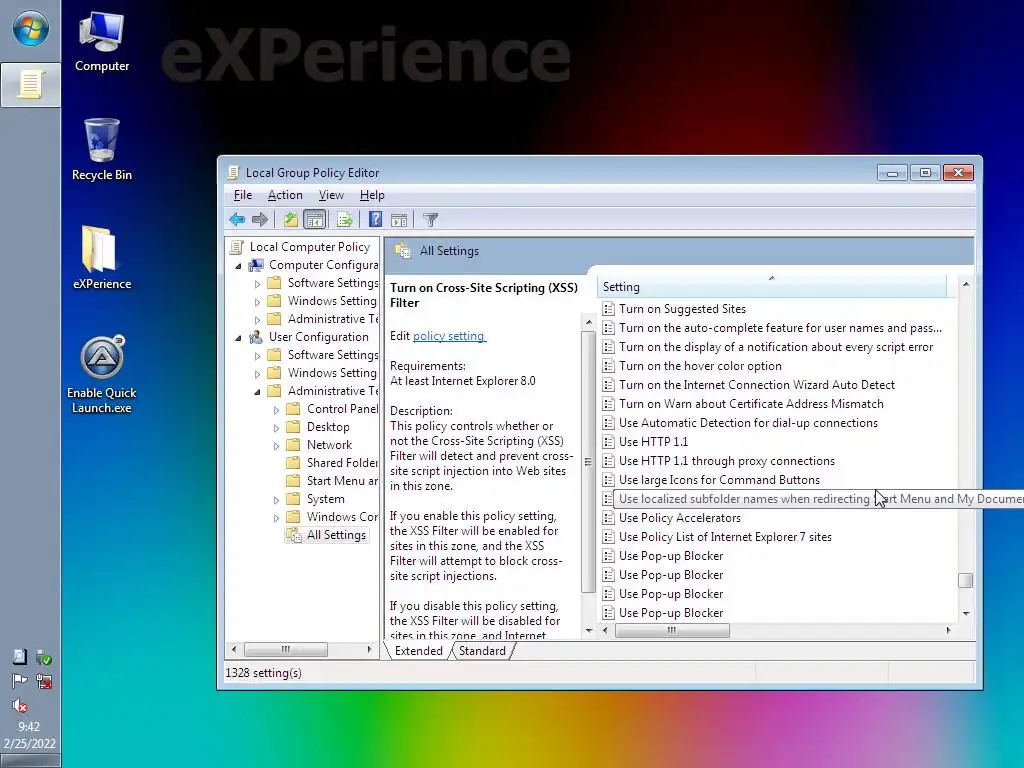This screenshot has height=768, width=1024.
Task: Select 'Turn on the Internet Connection Wizard Auto Detect'
Action: click(x=757, y=385)
